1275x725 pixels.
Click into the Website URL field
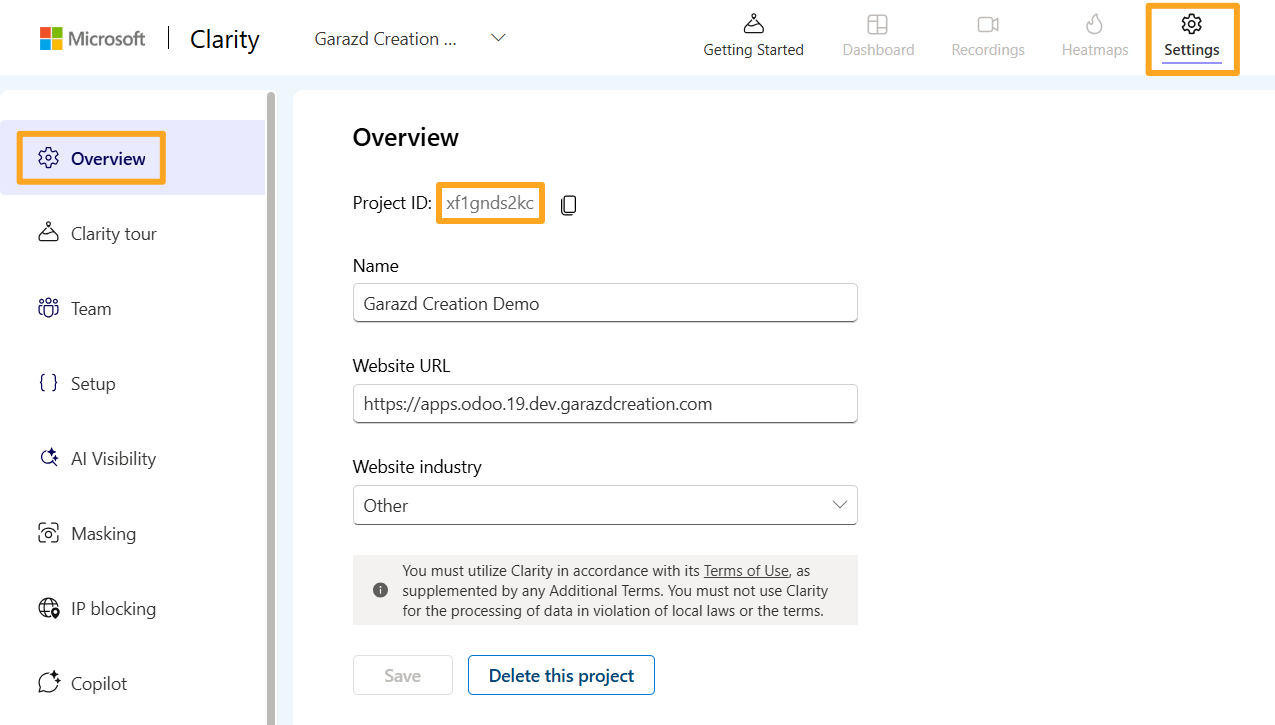coord(605,404)
